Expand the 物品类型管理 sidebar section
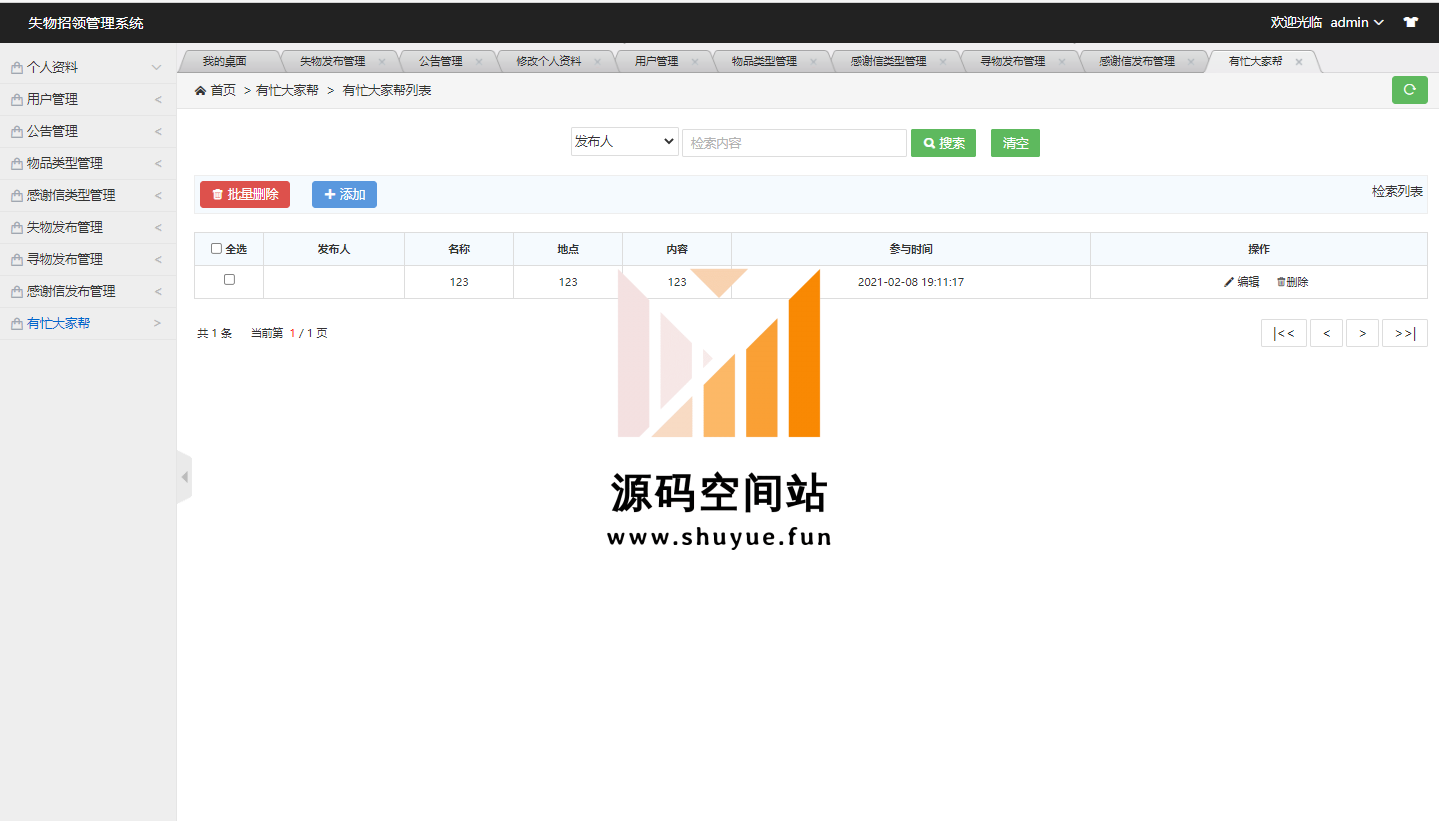The width and height of the screenshot is (1439, 821). click(x=158, y=164)
